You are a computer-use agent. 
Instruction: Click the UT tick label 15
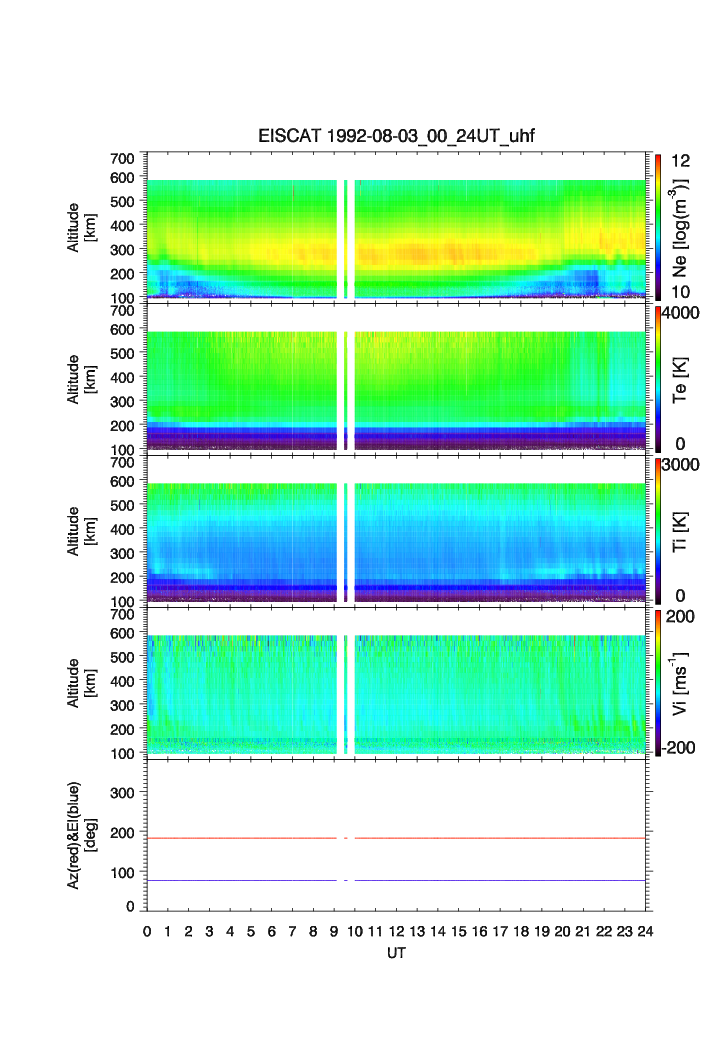point(459,931)
